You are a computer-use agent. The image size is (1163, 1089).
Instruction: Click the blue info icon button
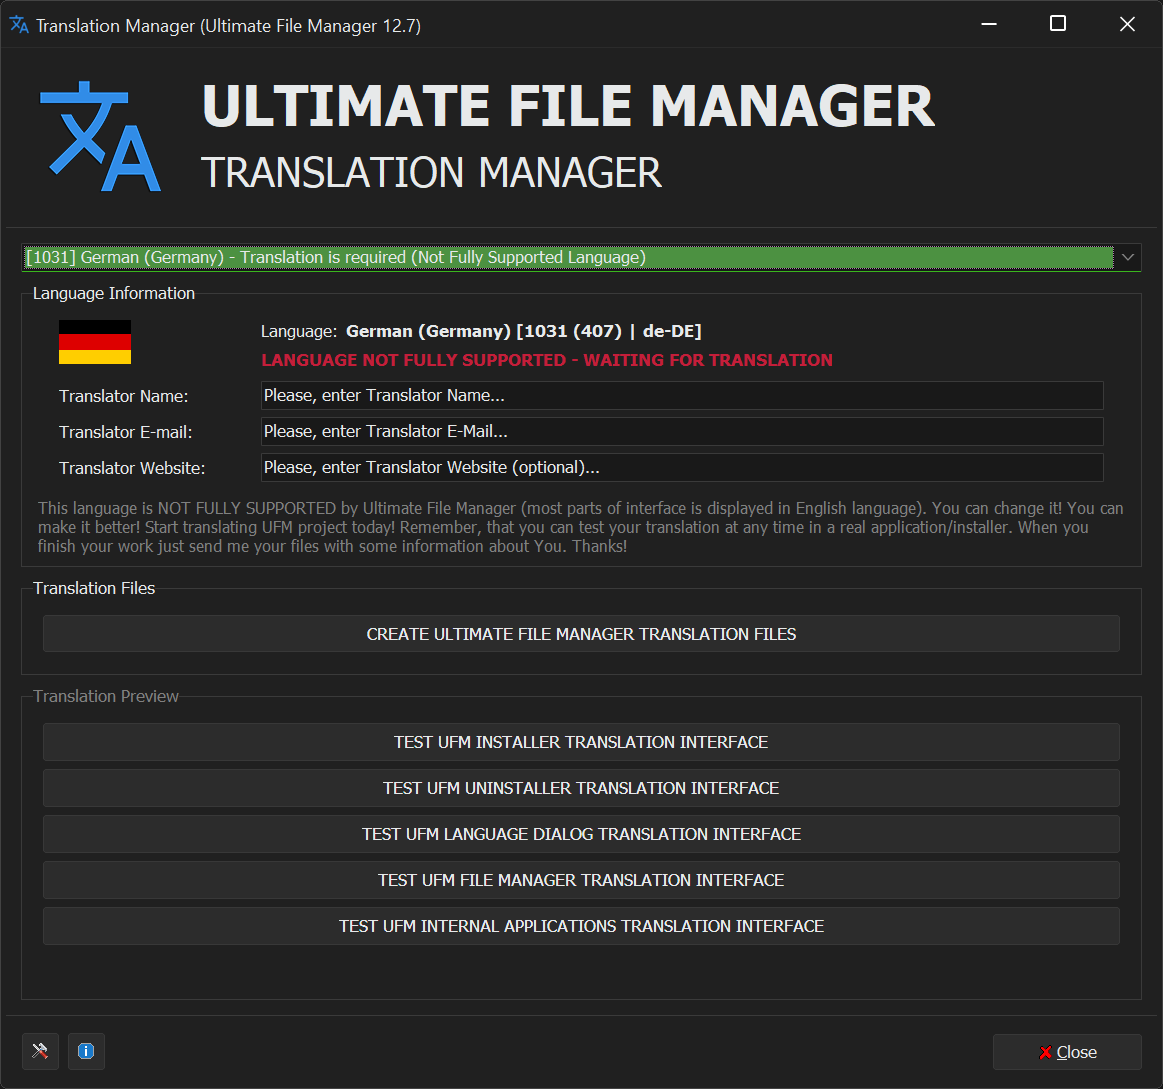coord(86,1051)
